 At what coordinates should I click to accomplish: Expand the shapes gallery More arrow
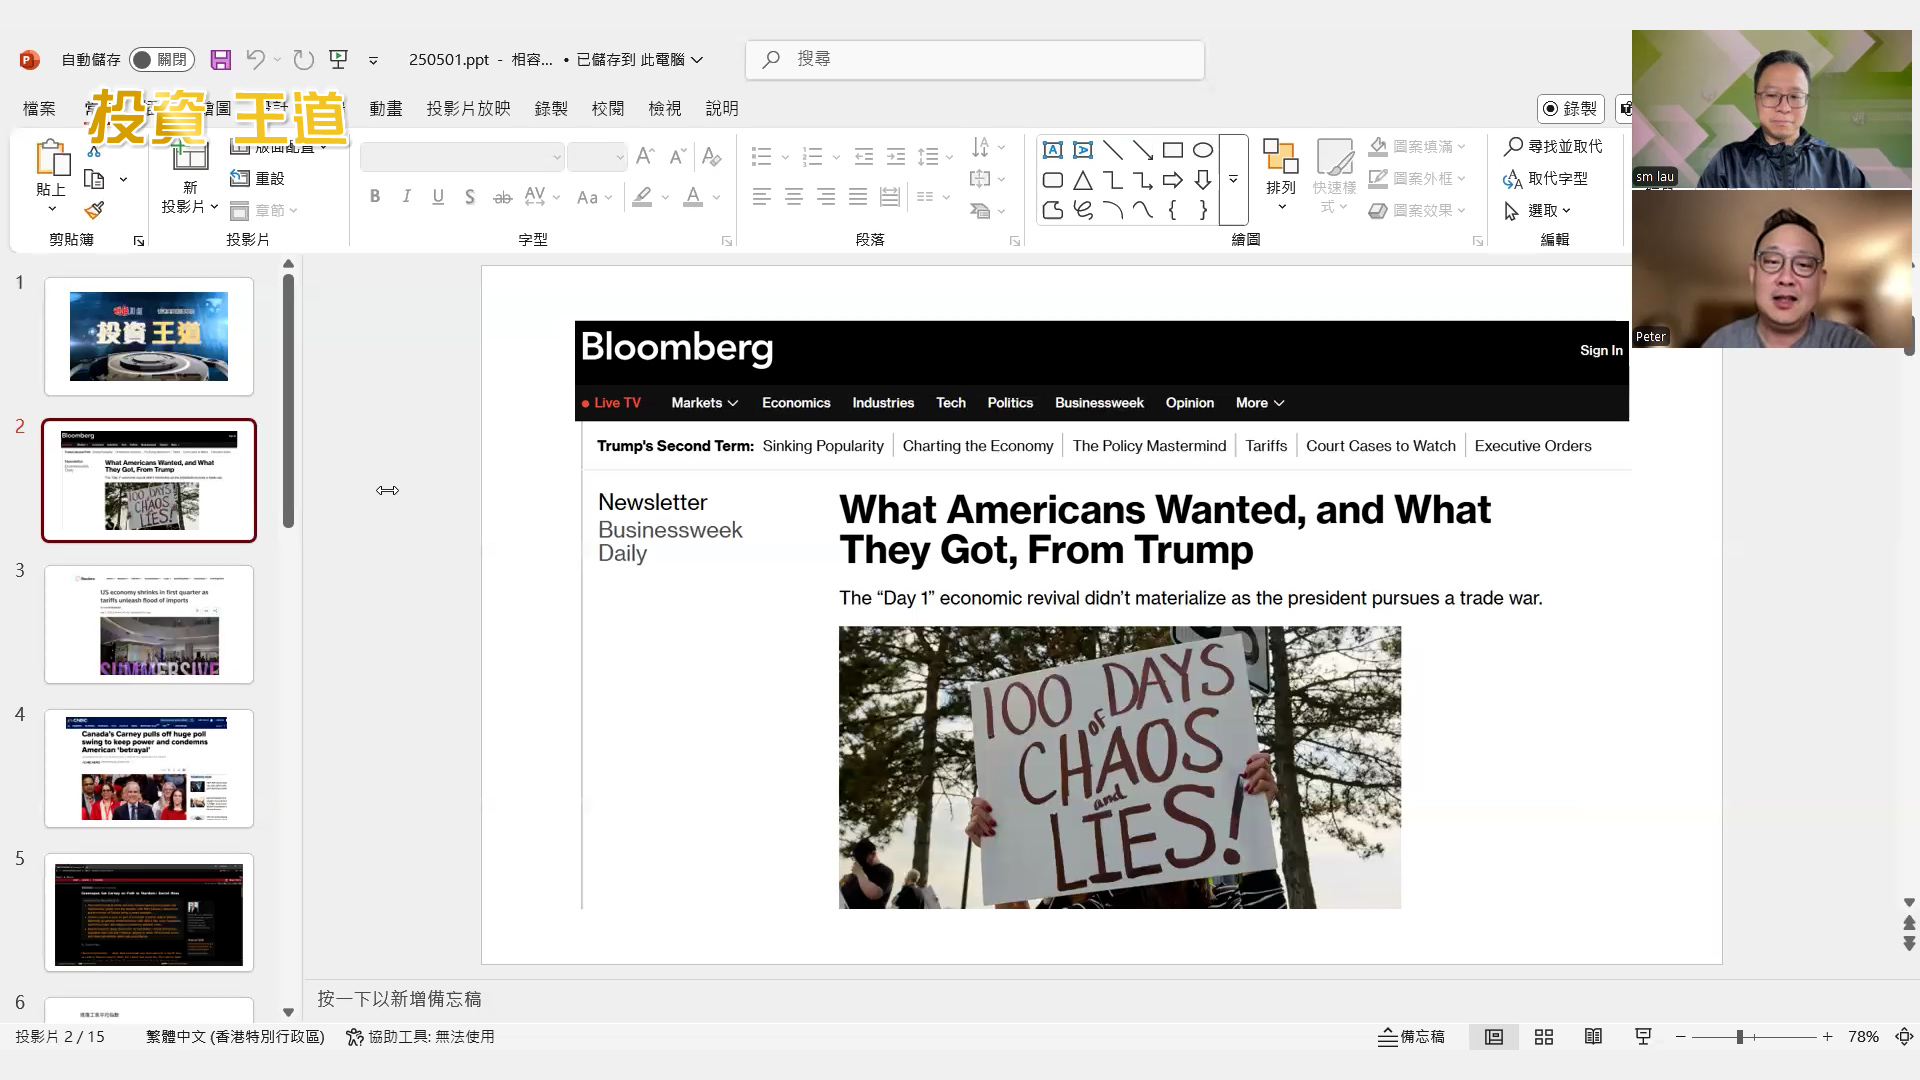[x=1233, y=180]
